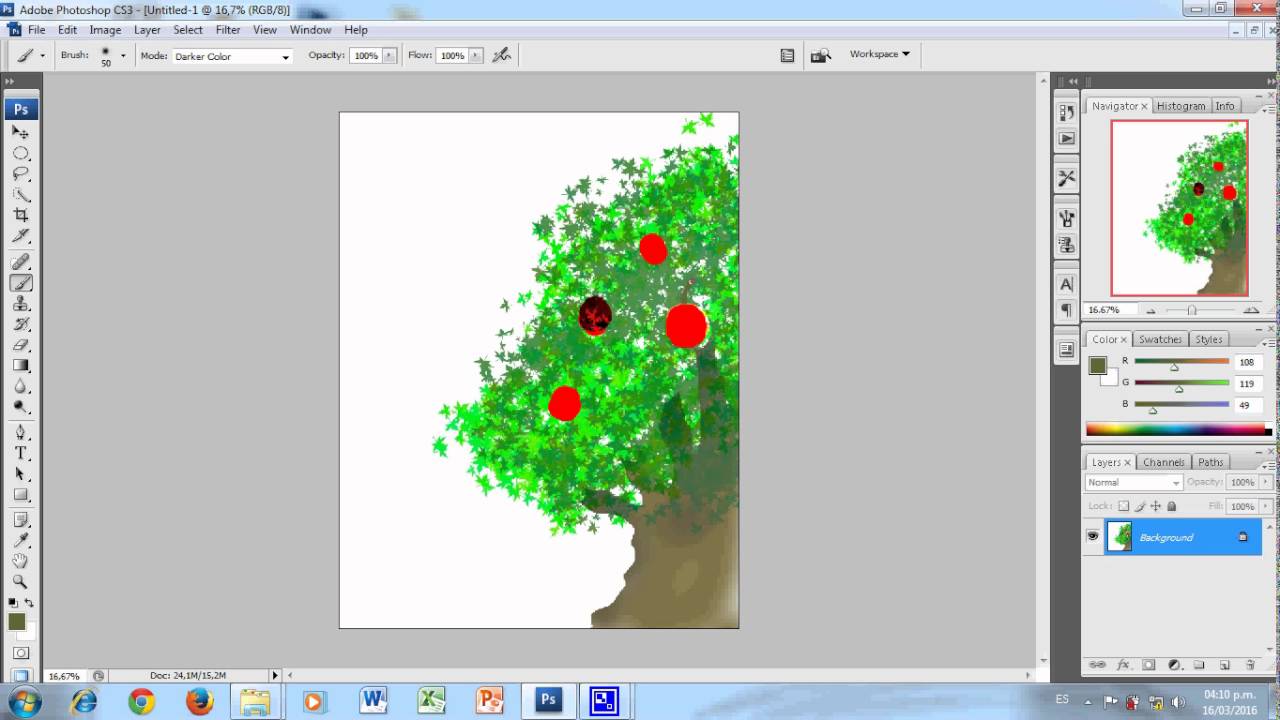Select the Eyedropper tool
Viewport: 1280px width, 720px height.
click(21, 540)
